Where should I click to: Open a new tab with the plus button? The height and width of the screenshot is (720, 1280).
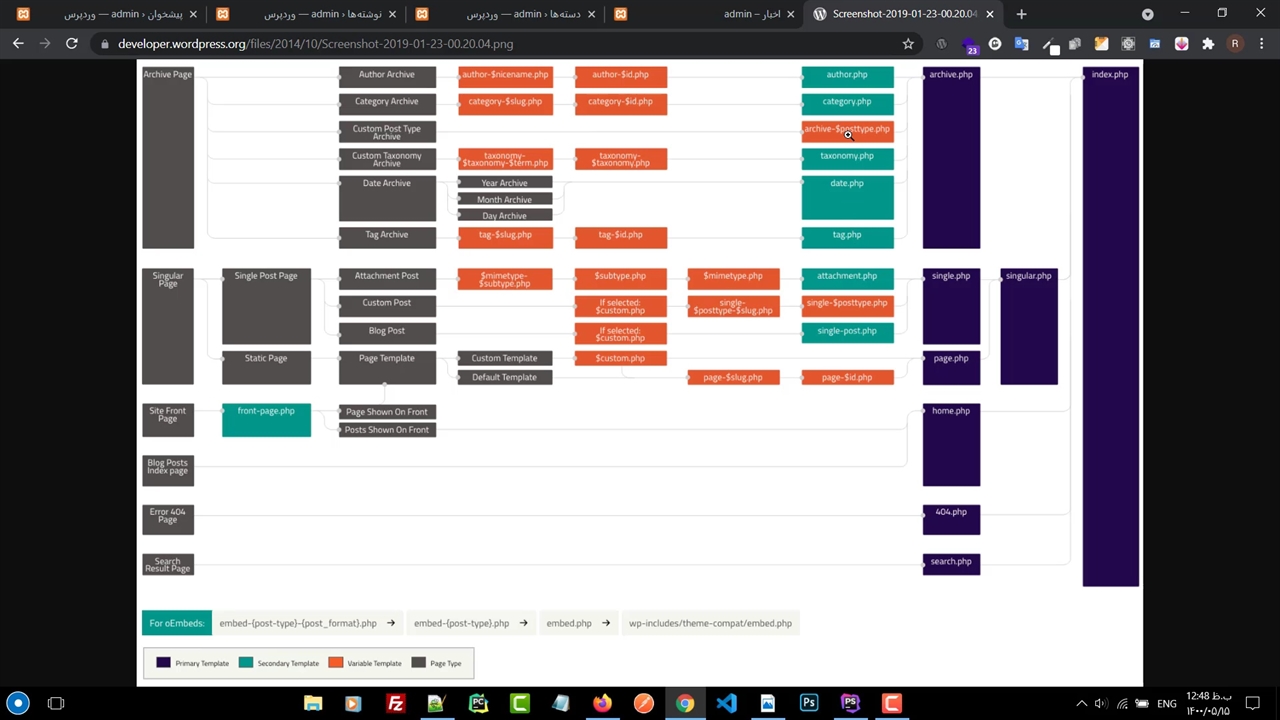(1021, 14)
